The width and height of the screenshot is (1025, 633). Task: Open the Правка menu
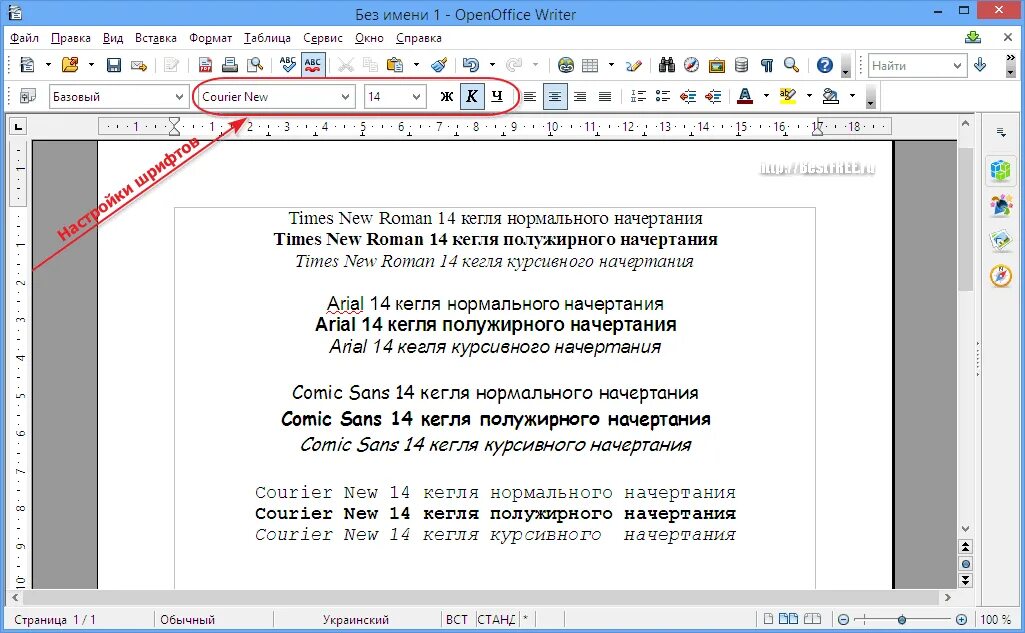click(x=71, y=38)
